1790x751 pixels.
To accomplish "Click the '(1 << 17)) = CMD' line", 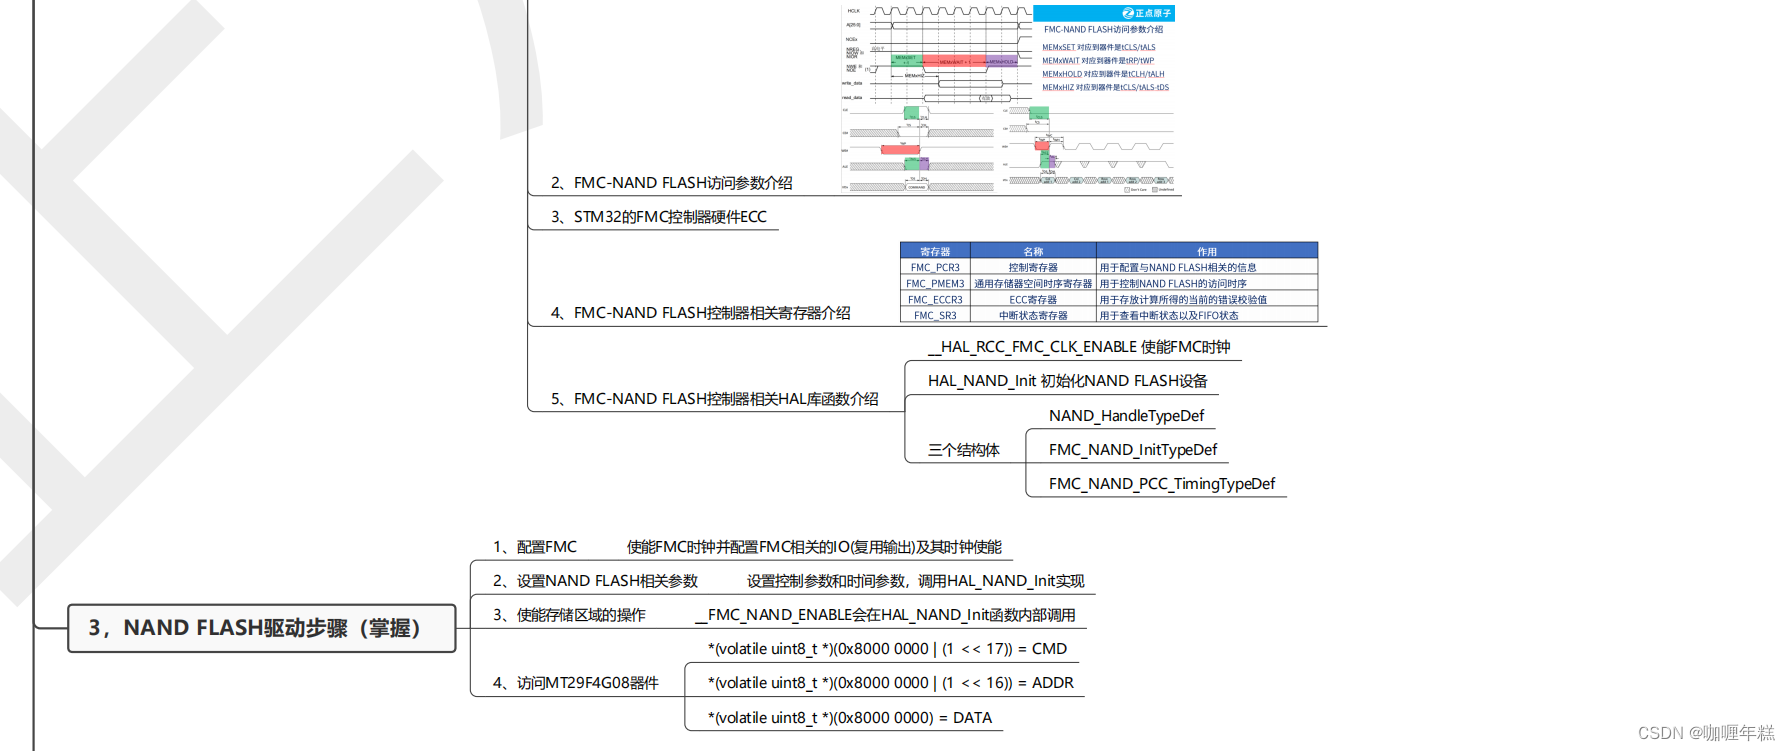I will [887, 649].
